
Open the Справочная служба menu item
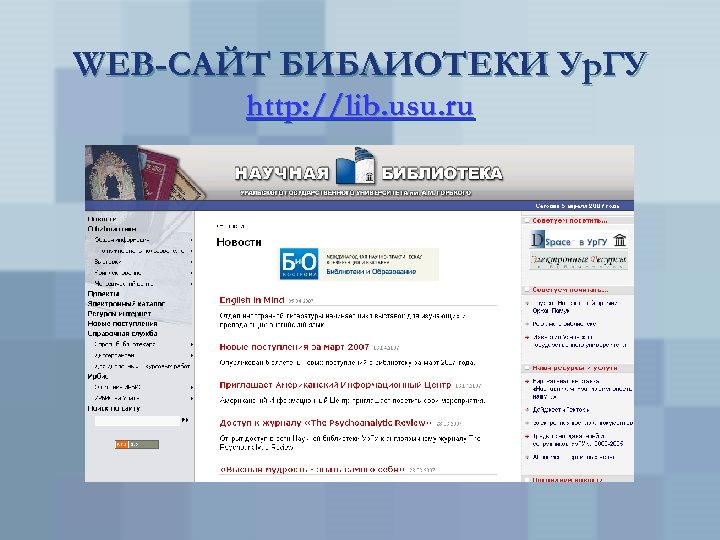(x=122, y=334)
